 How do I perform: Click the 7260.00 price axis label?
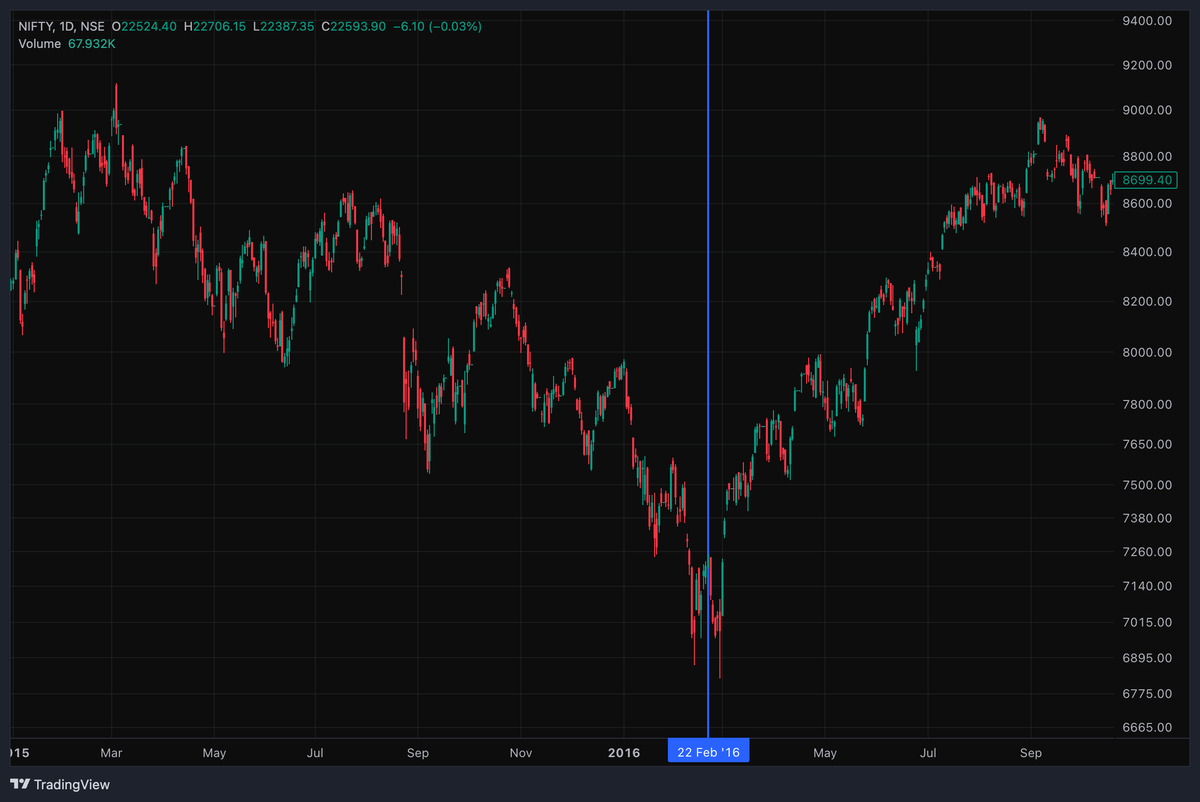tap(1147, 552)
